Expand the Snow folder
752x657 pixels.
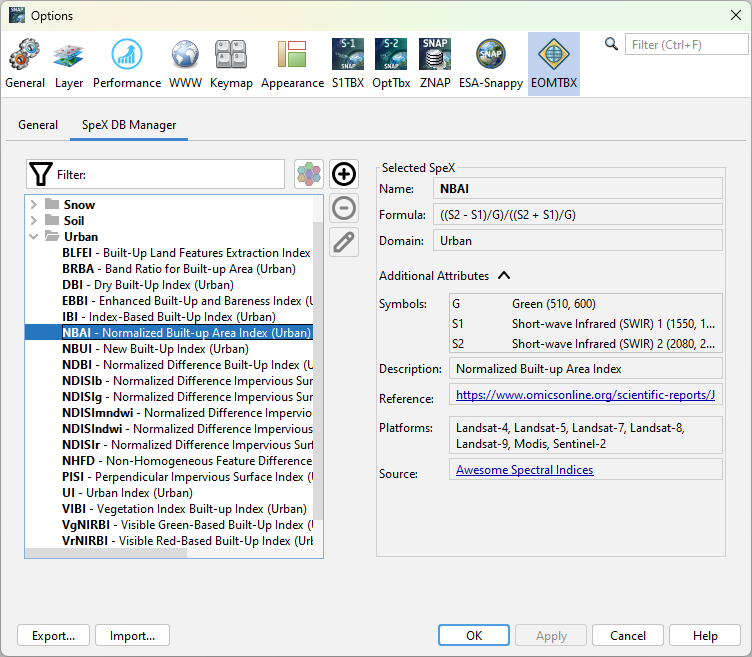(x=33, y=205)
